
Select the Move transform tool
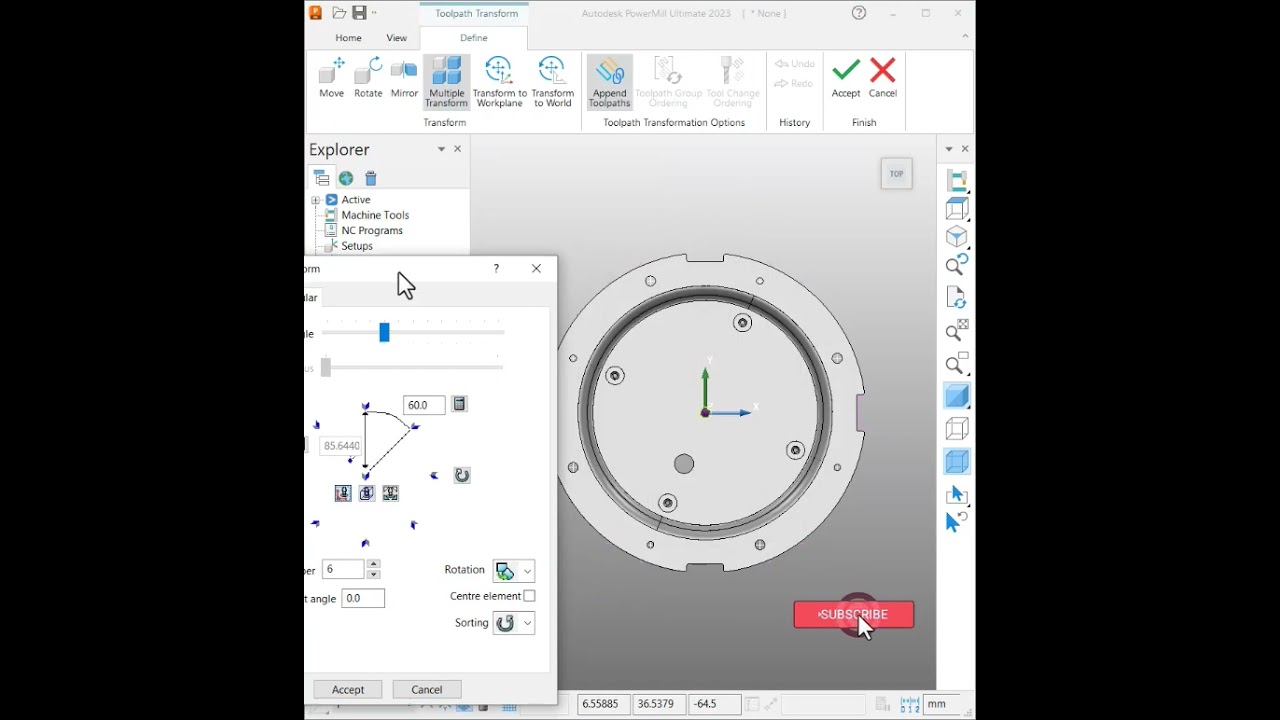pos(331,79)
